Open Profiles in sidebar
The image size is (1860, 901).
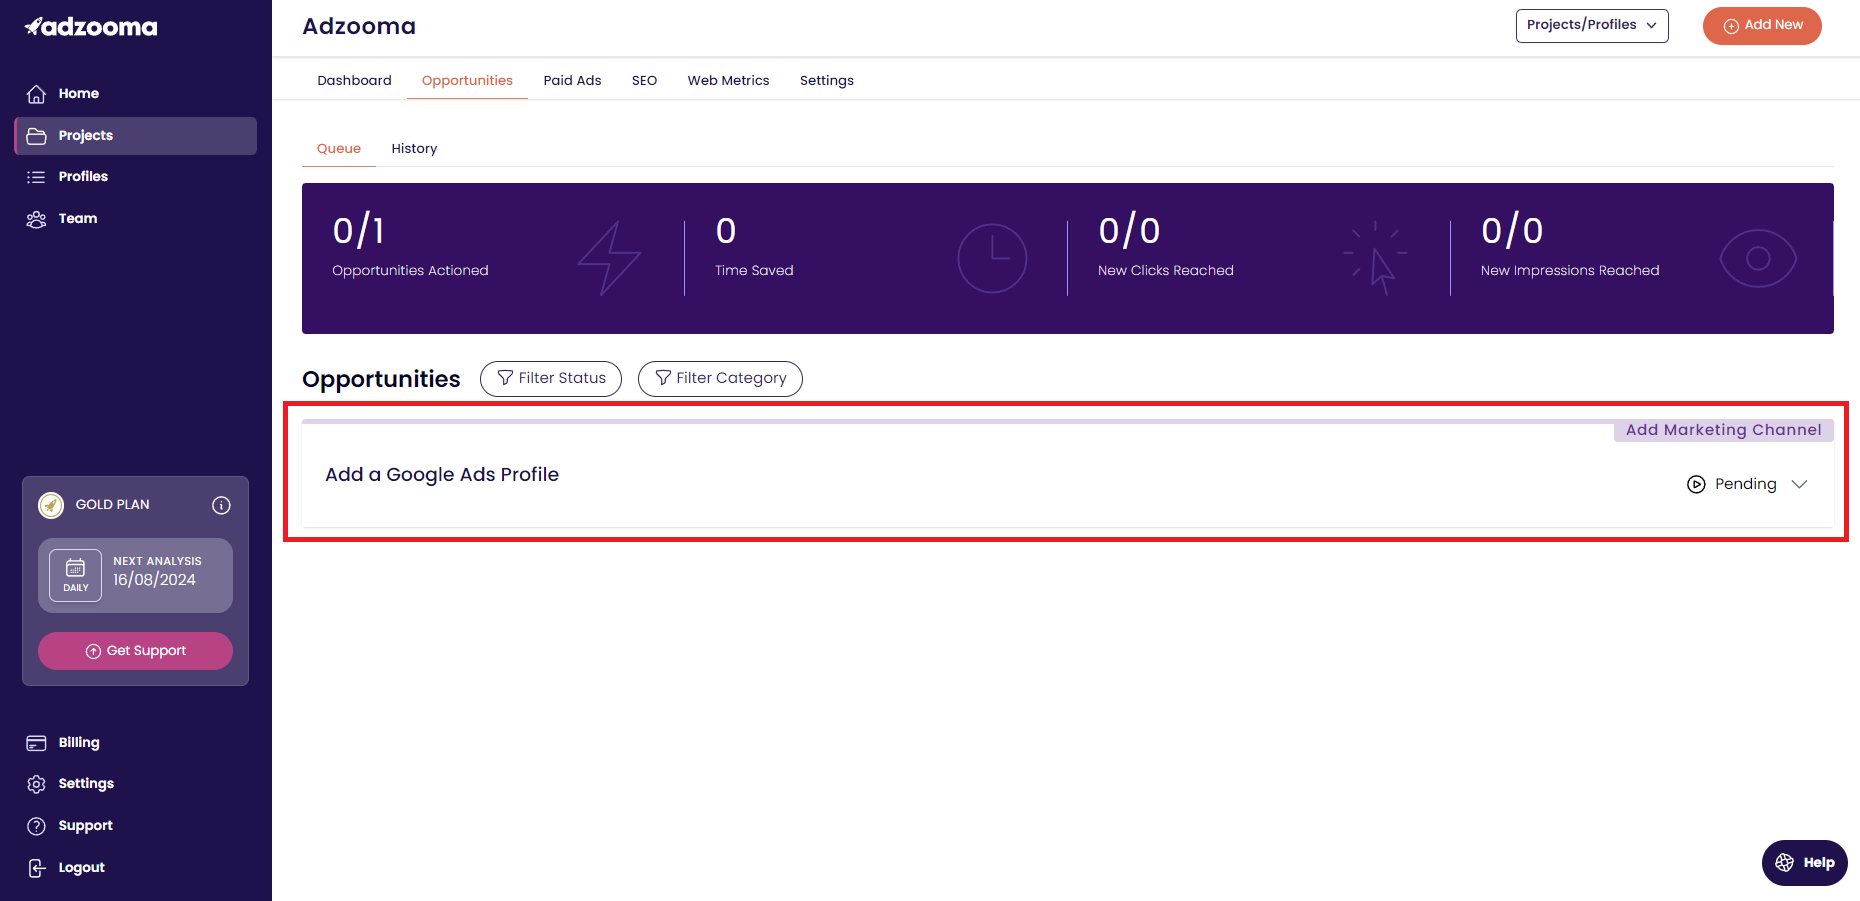[135, 177]
